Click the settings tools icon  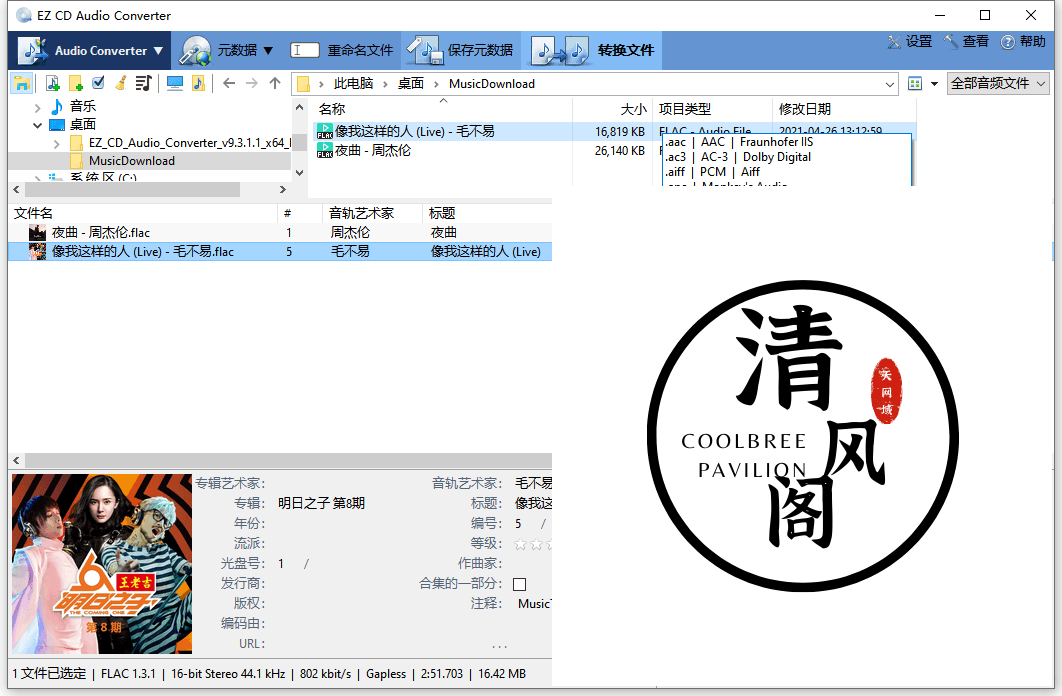(894, 42)
